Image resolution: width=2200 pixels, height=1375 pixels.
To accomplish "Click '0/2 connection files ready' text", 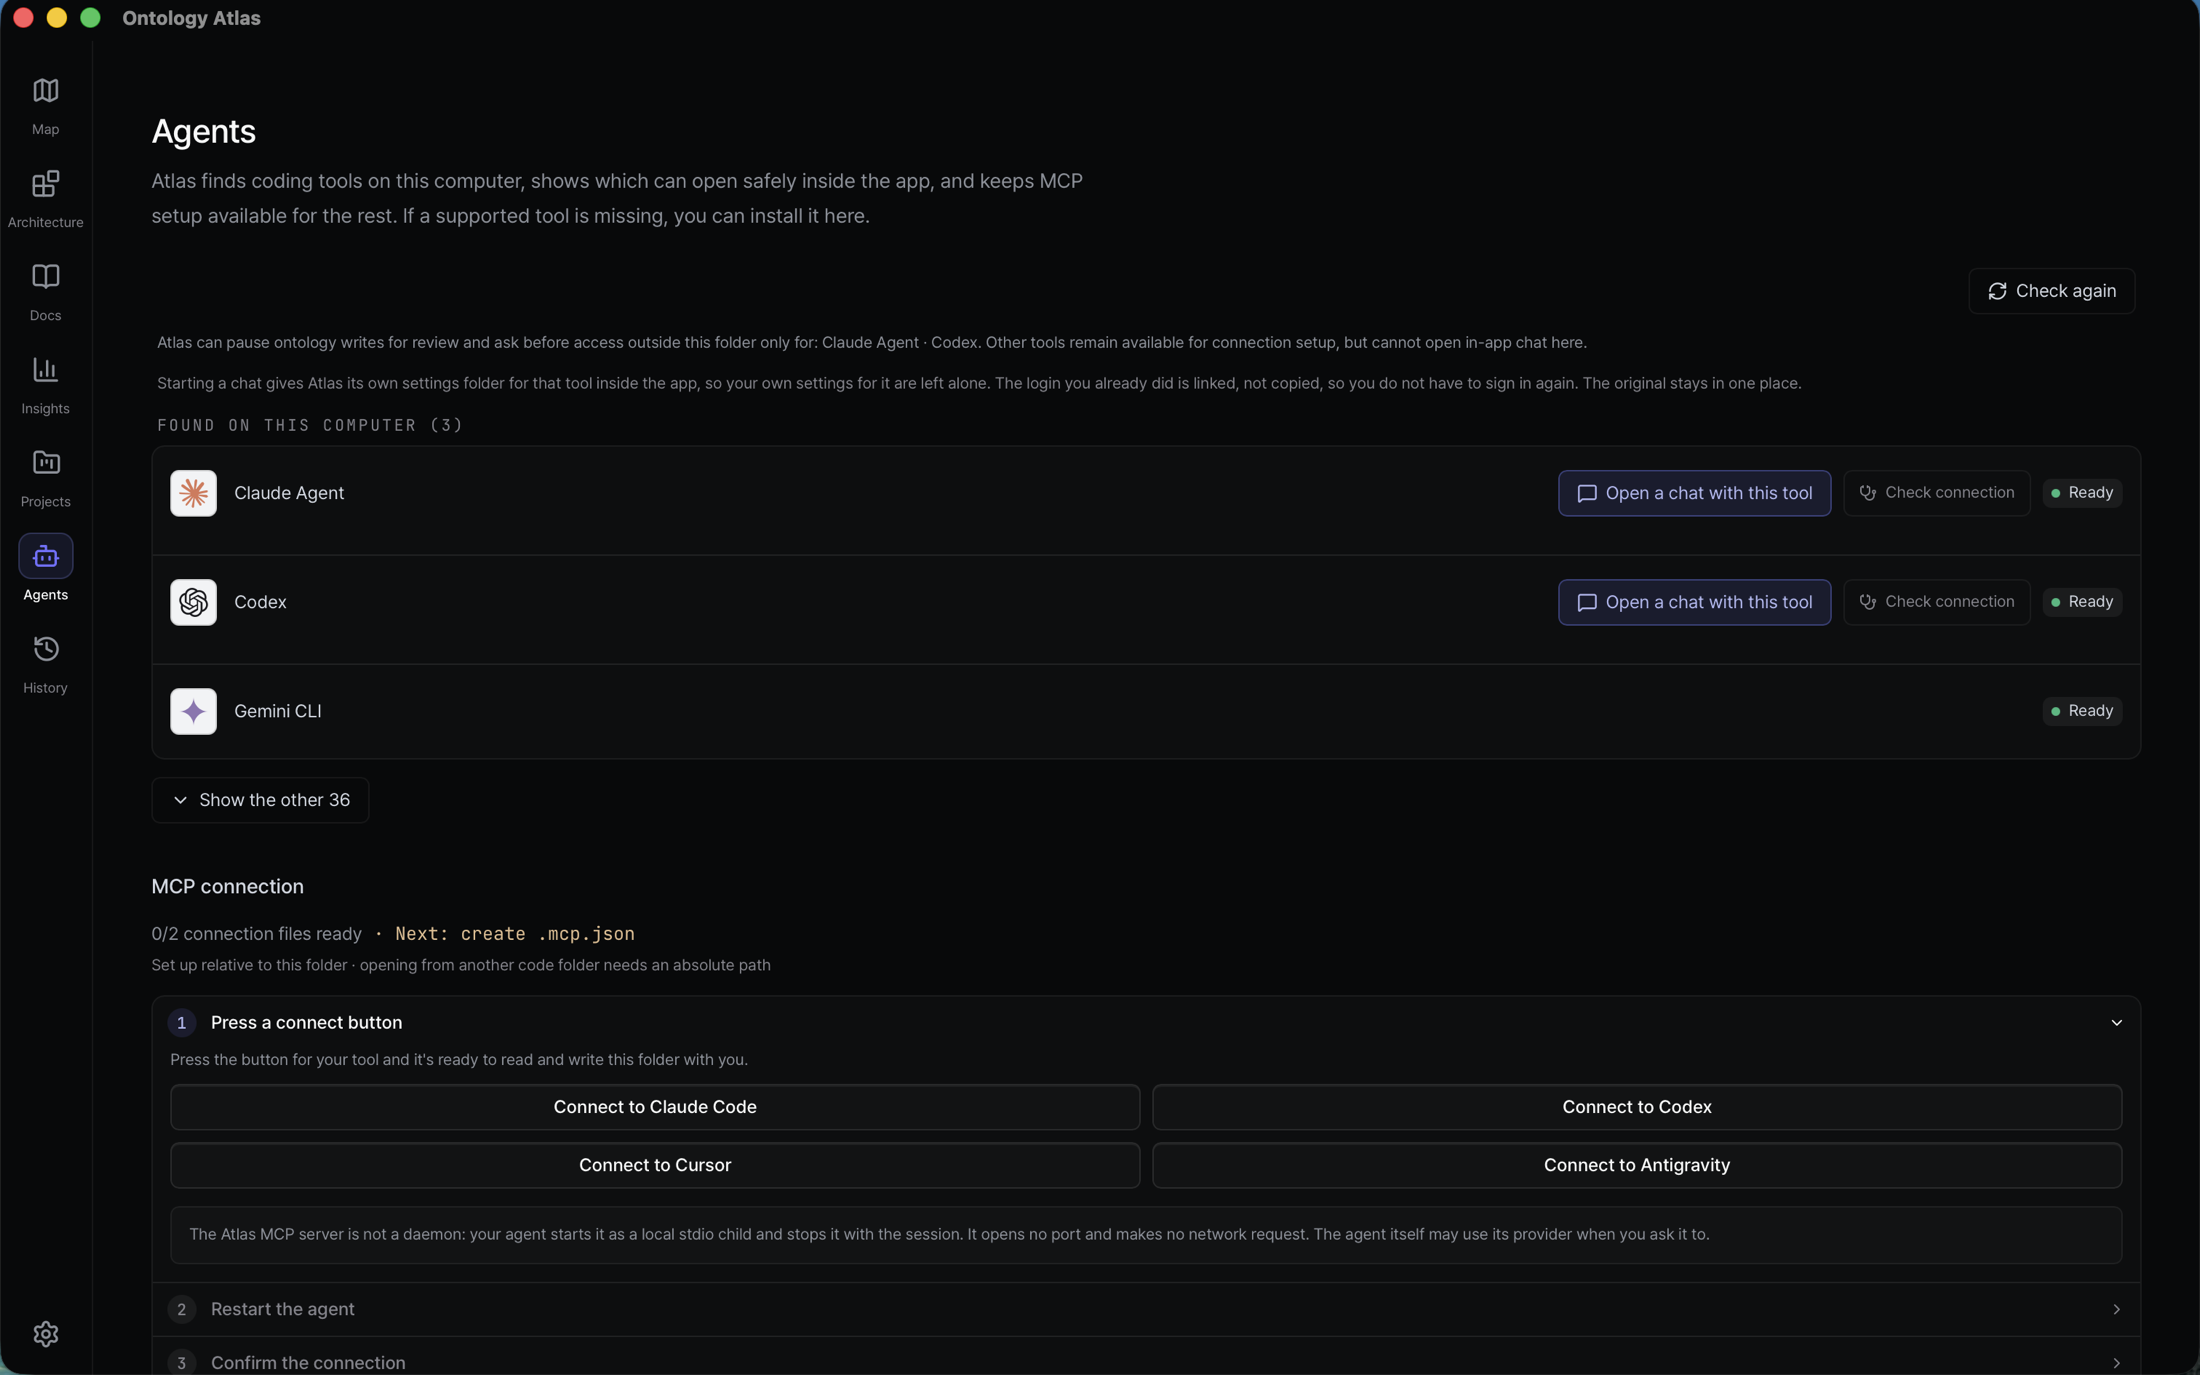I will [x=256, y=934].
